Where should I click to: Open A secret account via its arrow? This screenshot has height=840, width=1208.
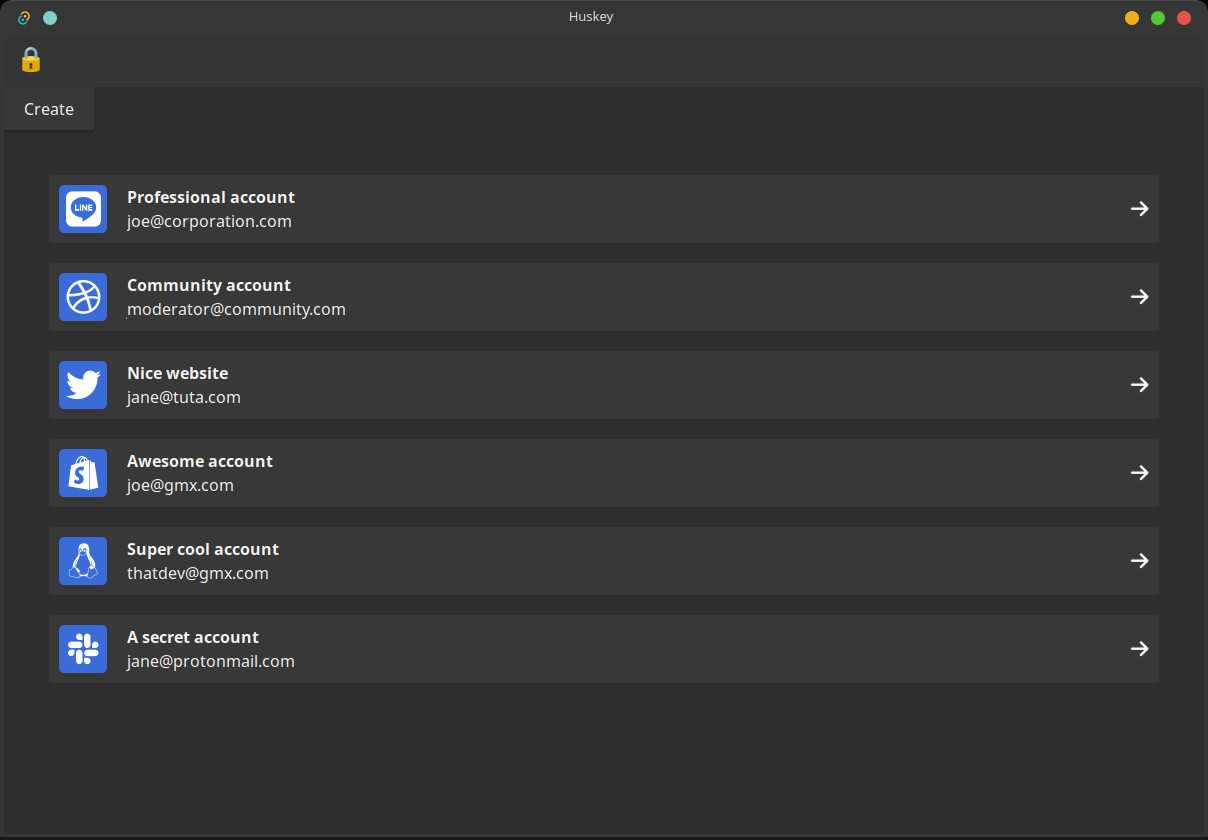click(1139, 649)
